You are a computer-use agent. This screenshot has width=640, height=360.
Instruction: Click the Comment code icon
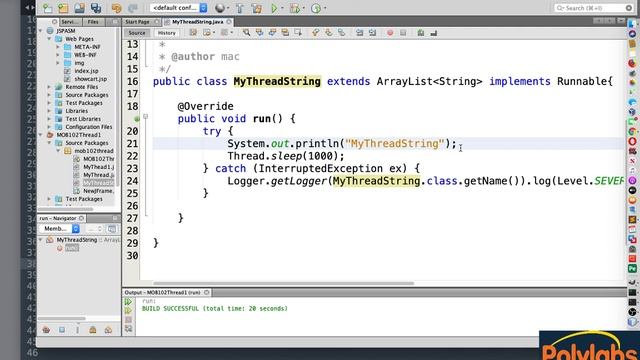click(421, 33)
